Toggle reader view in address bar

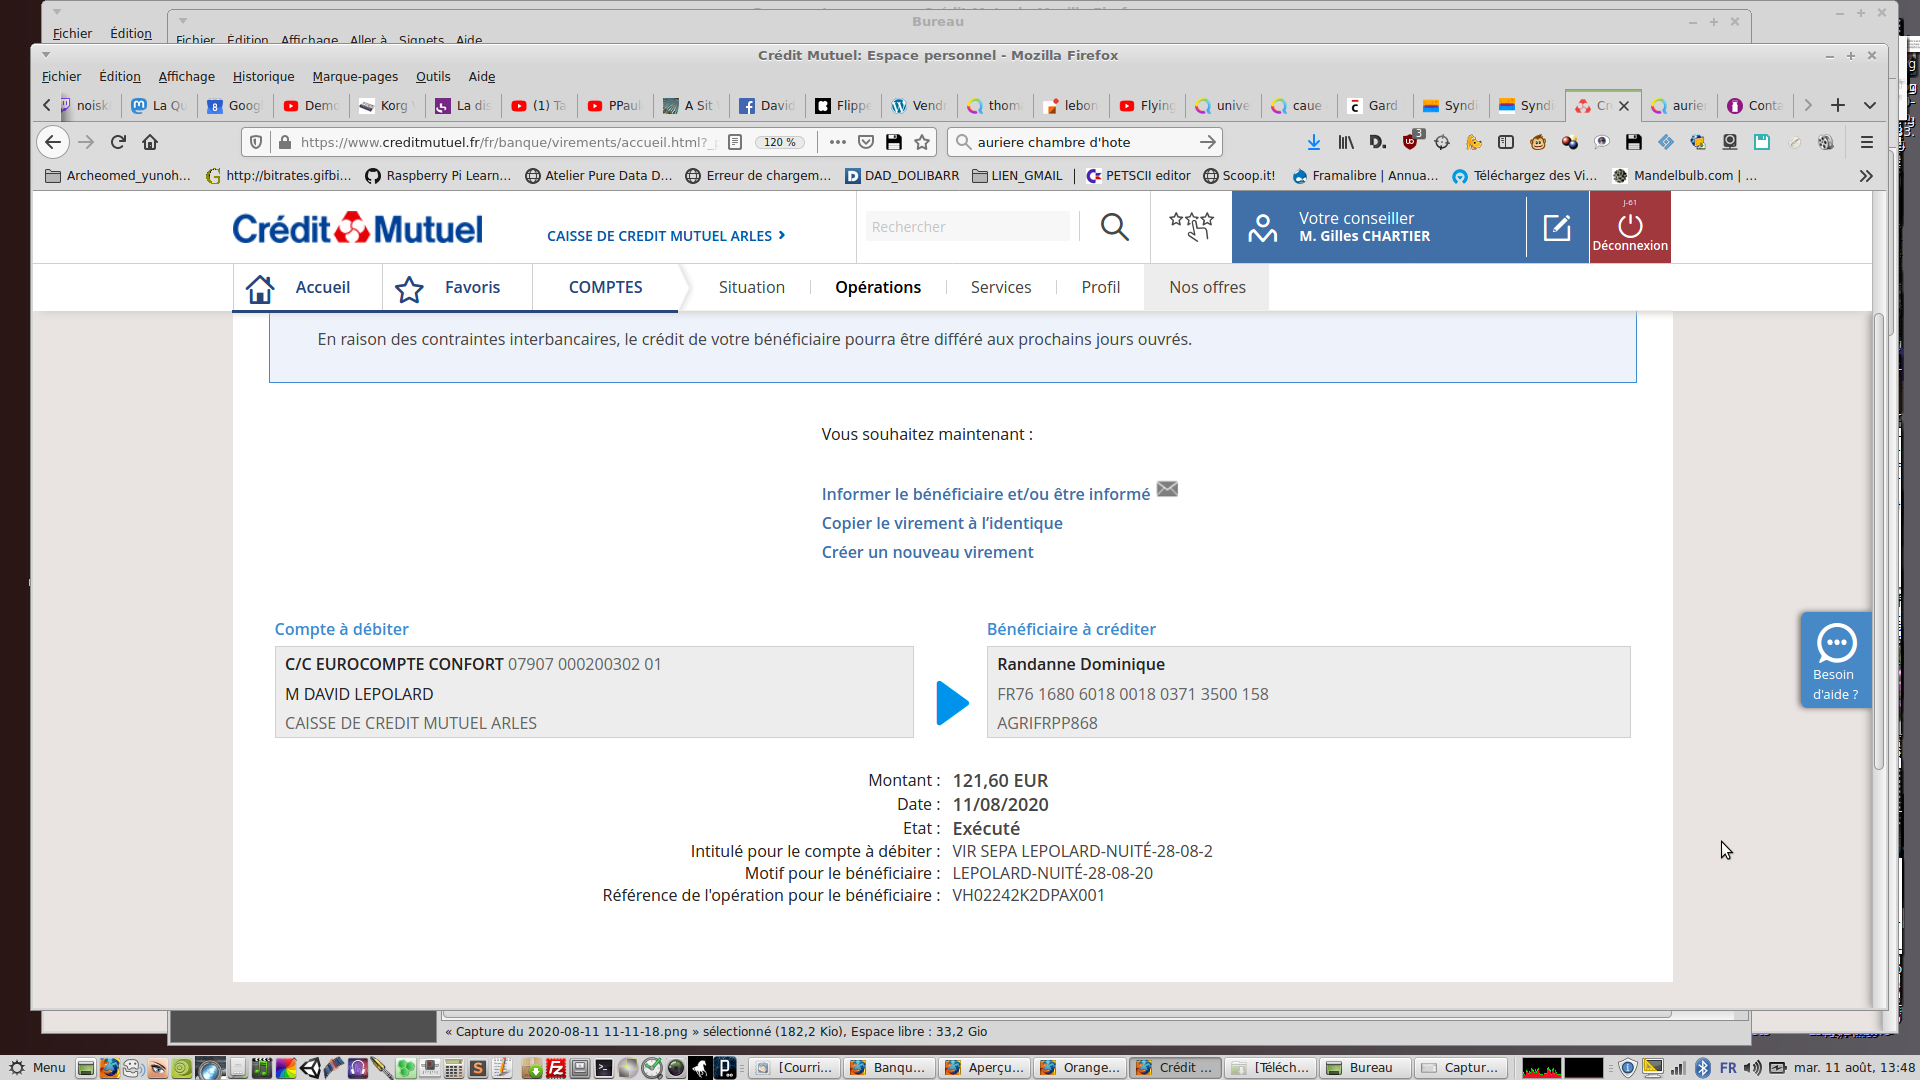(x=735, y=142)
